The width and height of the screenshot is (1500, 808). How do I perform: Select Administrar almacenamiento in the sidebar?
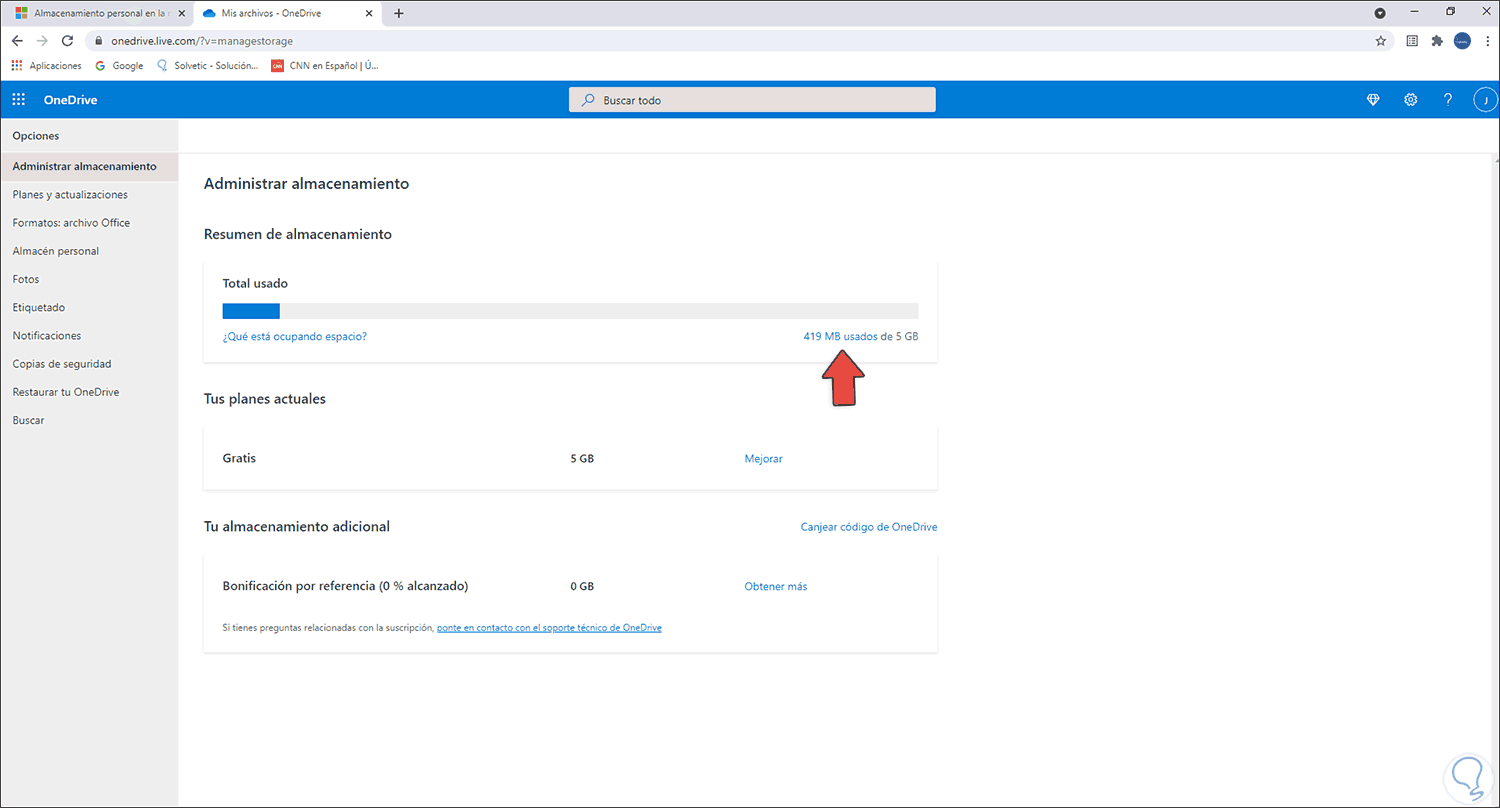(89, 166)
